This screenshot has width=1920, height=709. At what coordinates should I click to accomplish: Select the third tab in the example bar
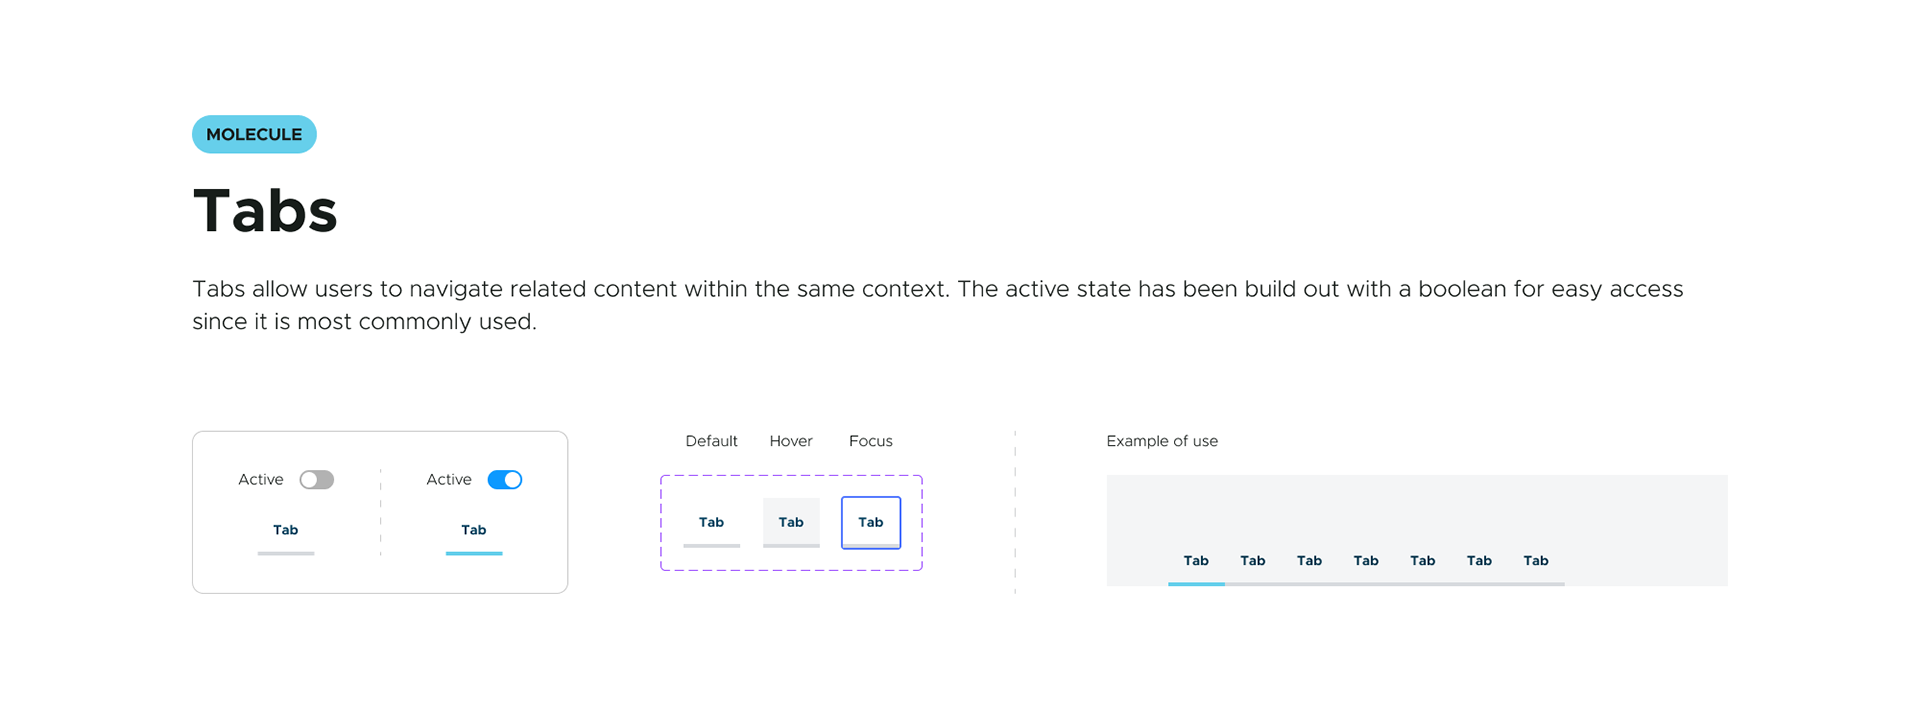[1309, 561]
